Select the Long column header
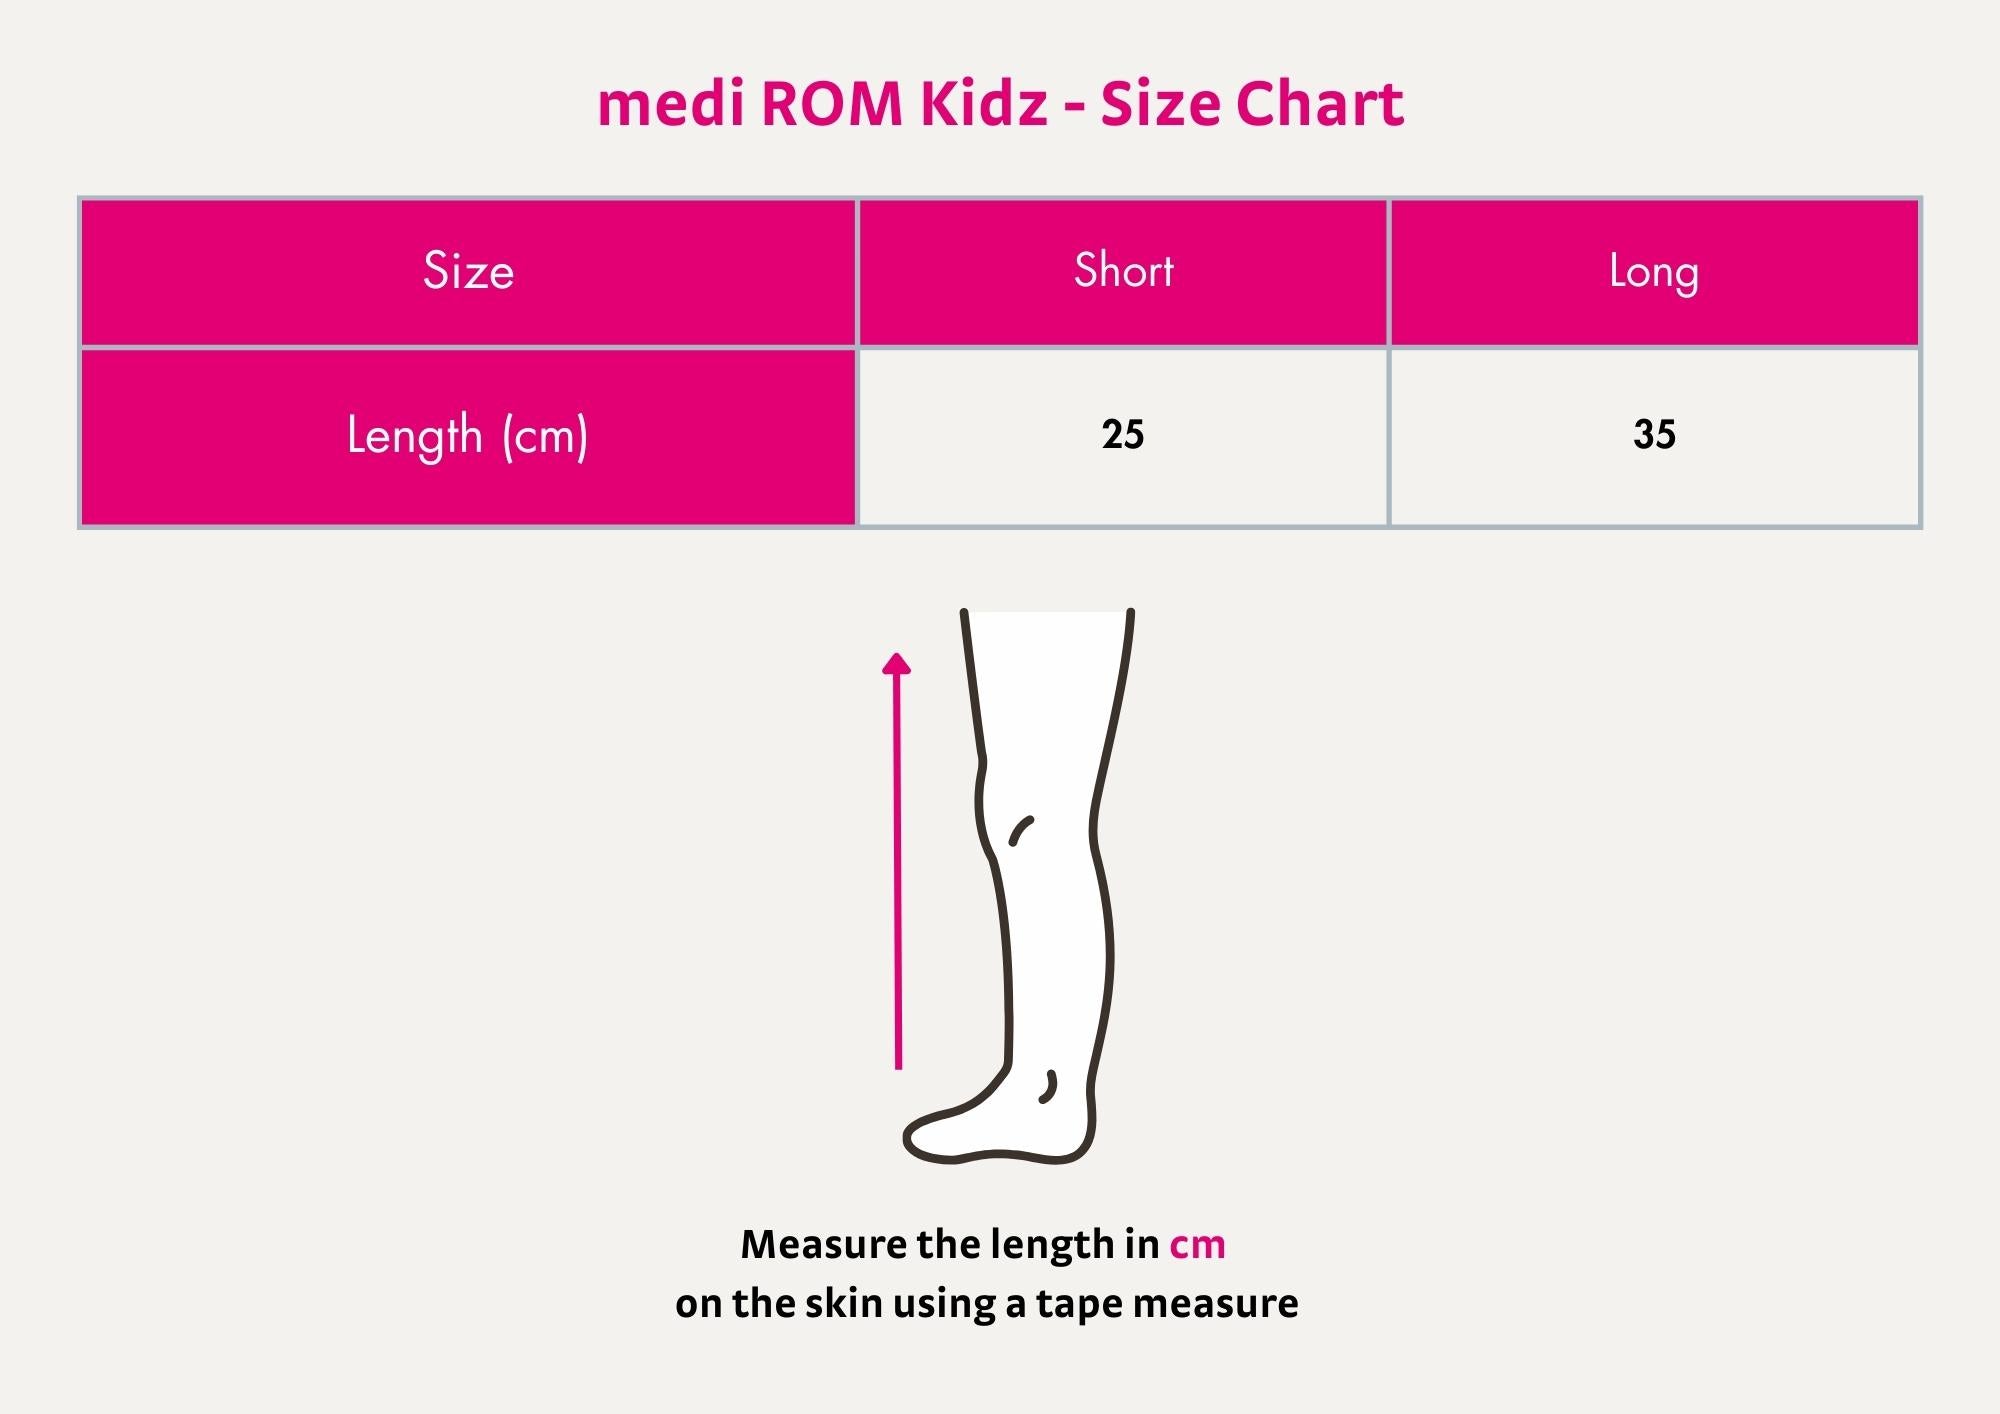Screen dimensions: 2000x1414 coord(1654,271)
